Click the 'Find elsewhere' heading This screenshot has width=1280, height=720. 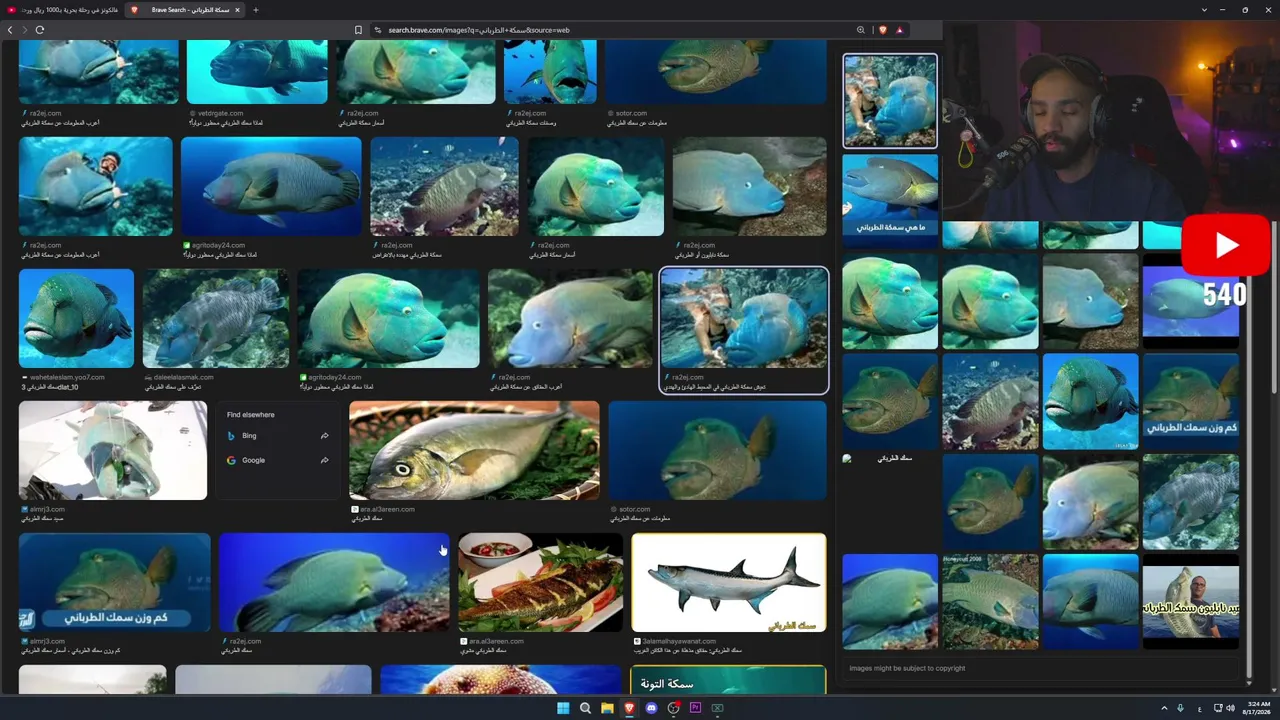pos(250,415)
